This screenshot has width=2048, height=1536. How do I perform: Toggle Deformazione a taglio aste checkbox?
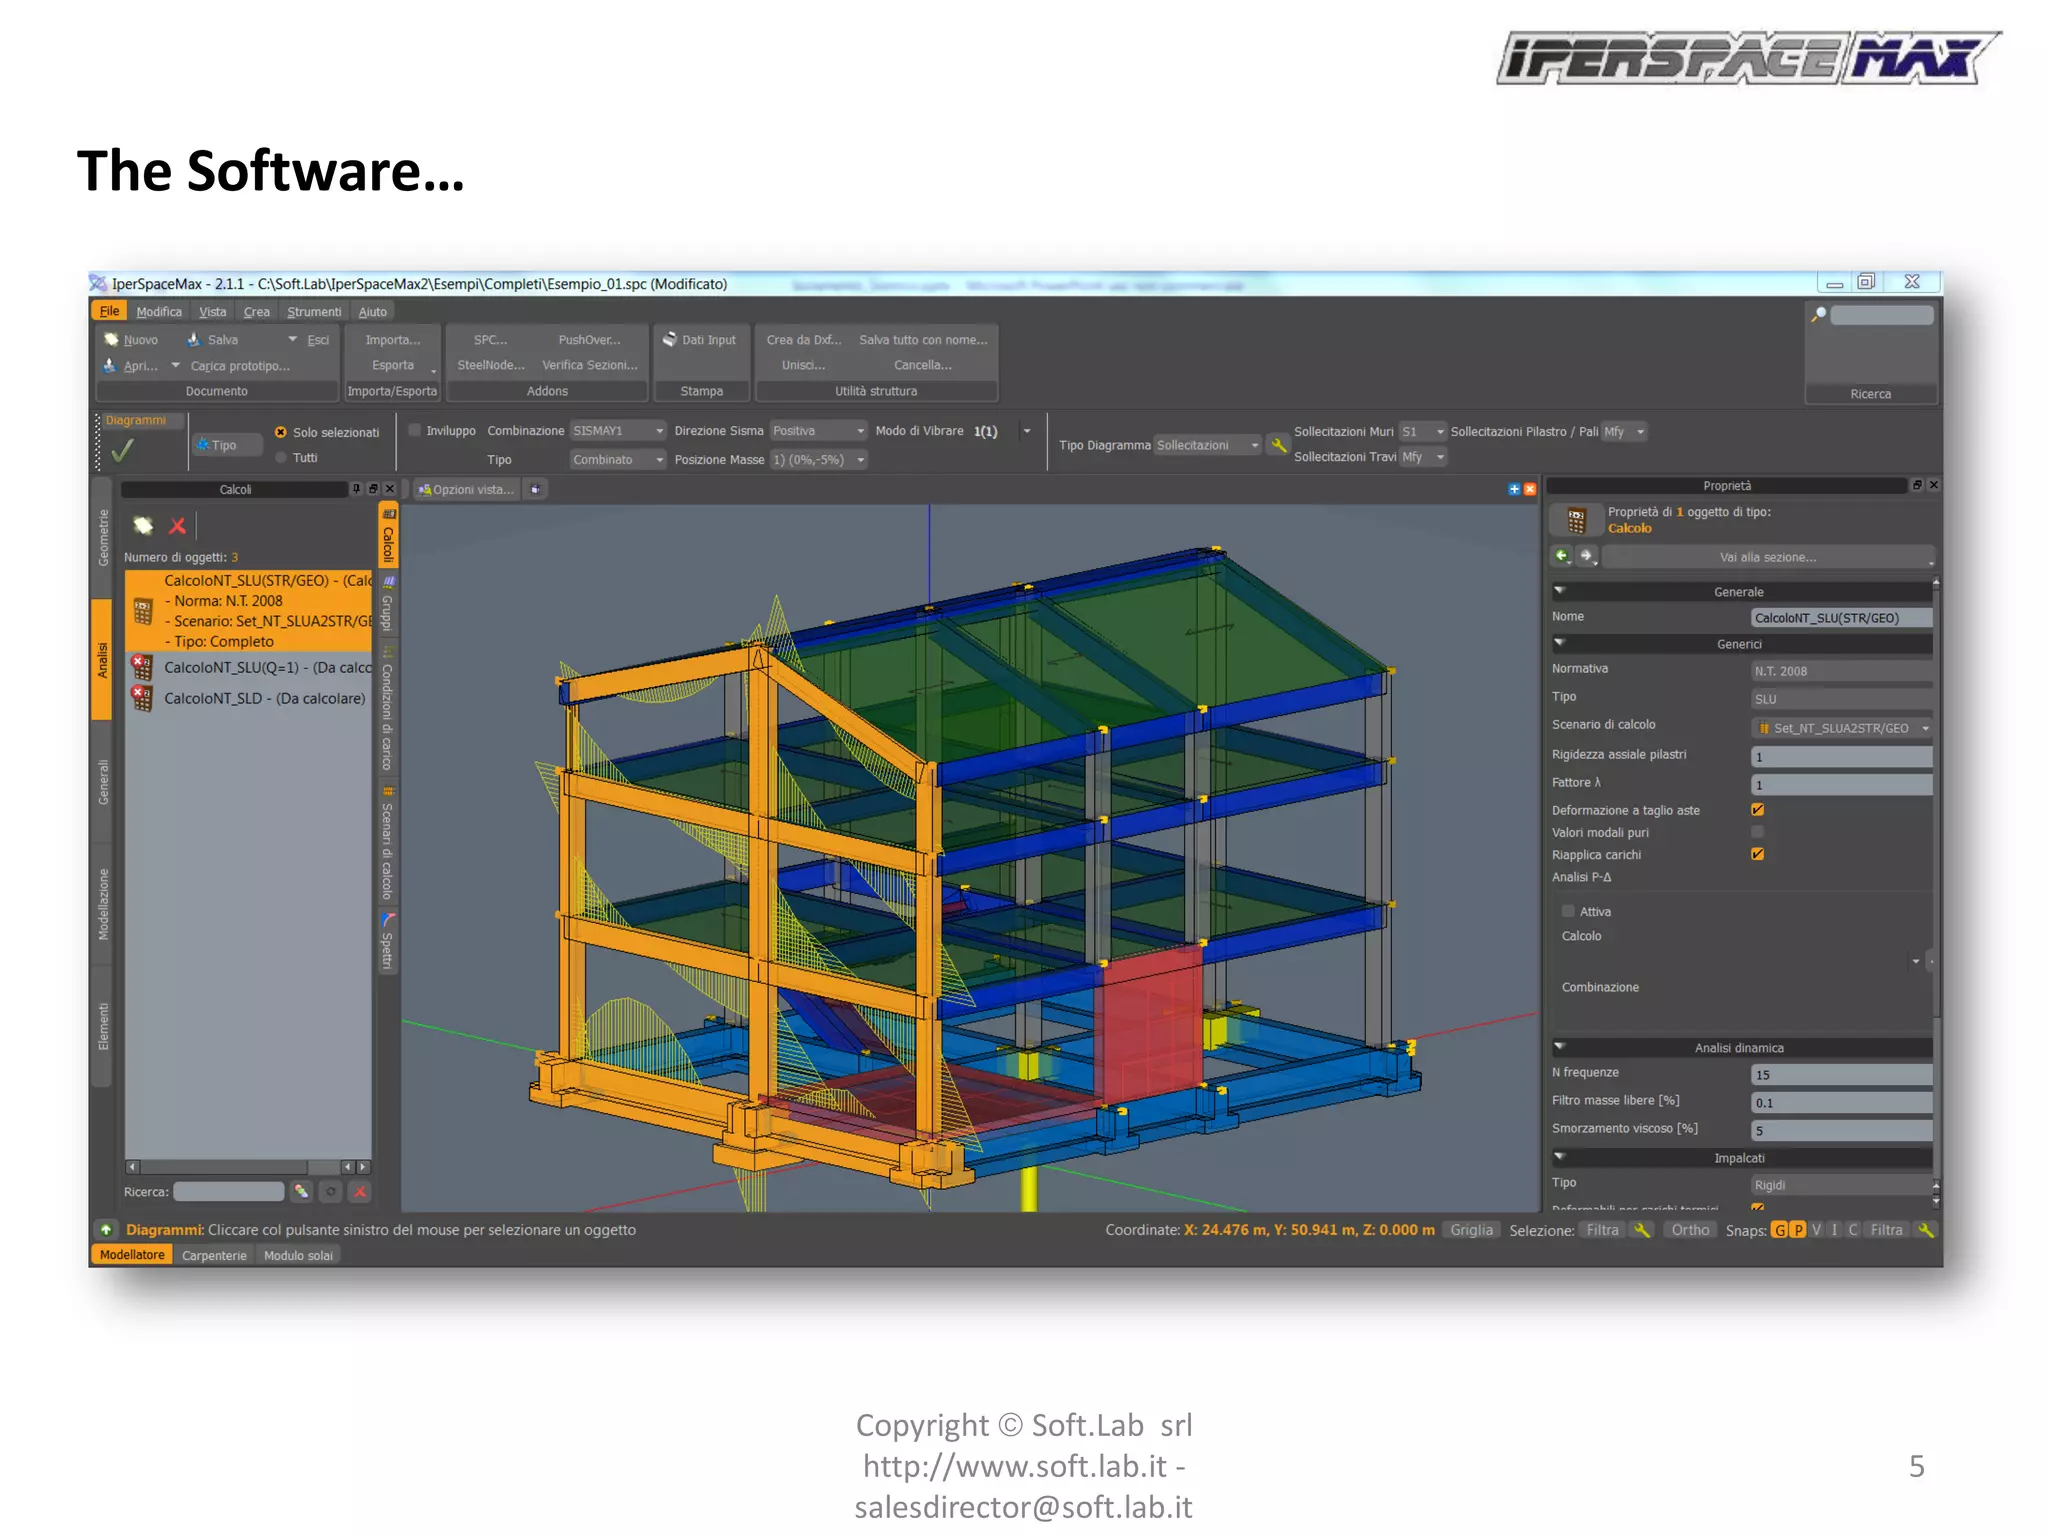coord(1757,810)
